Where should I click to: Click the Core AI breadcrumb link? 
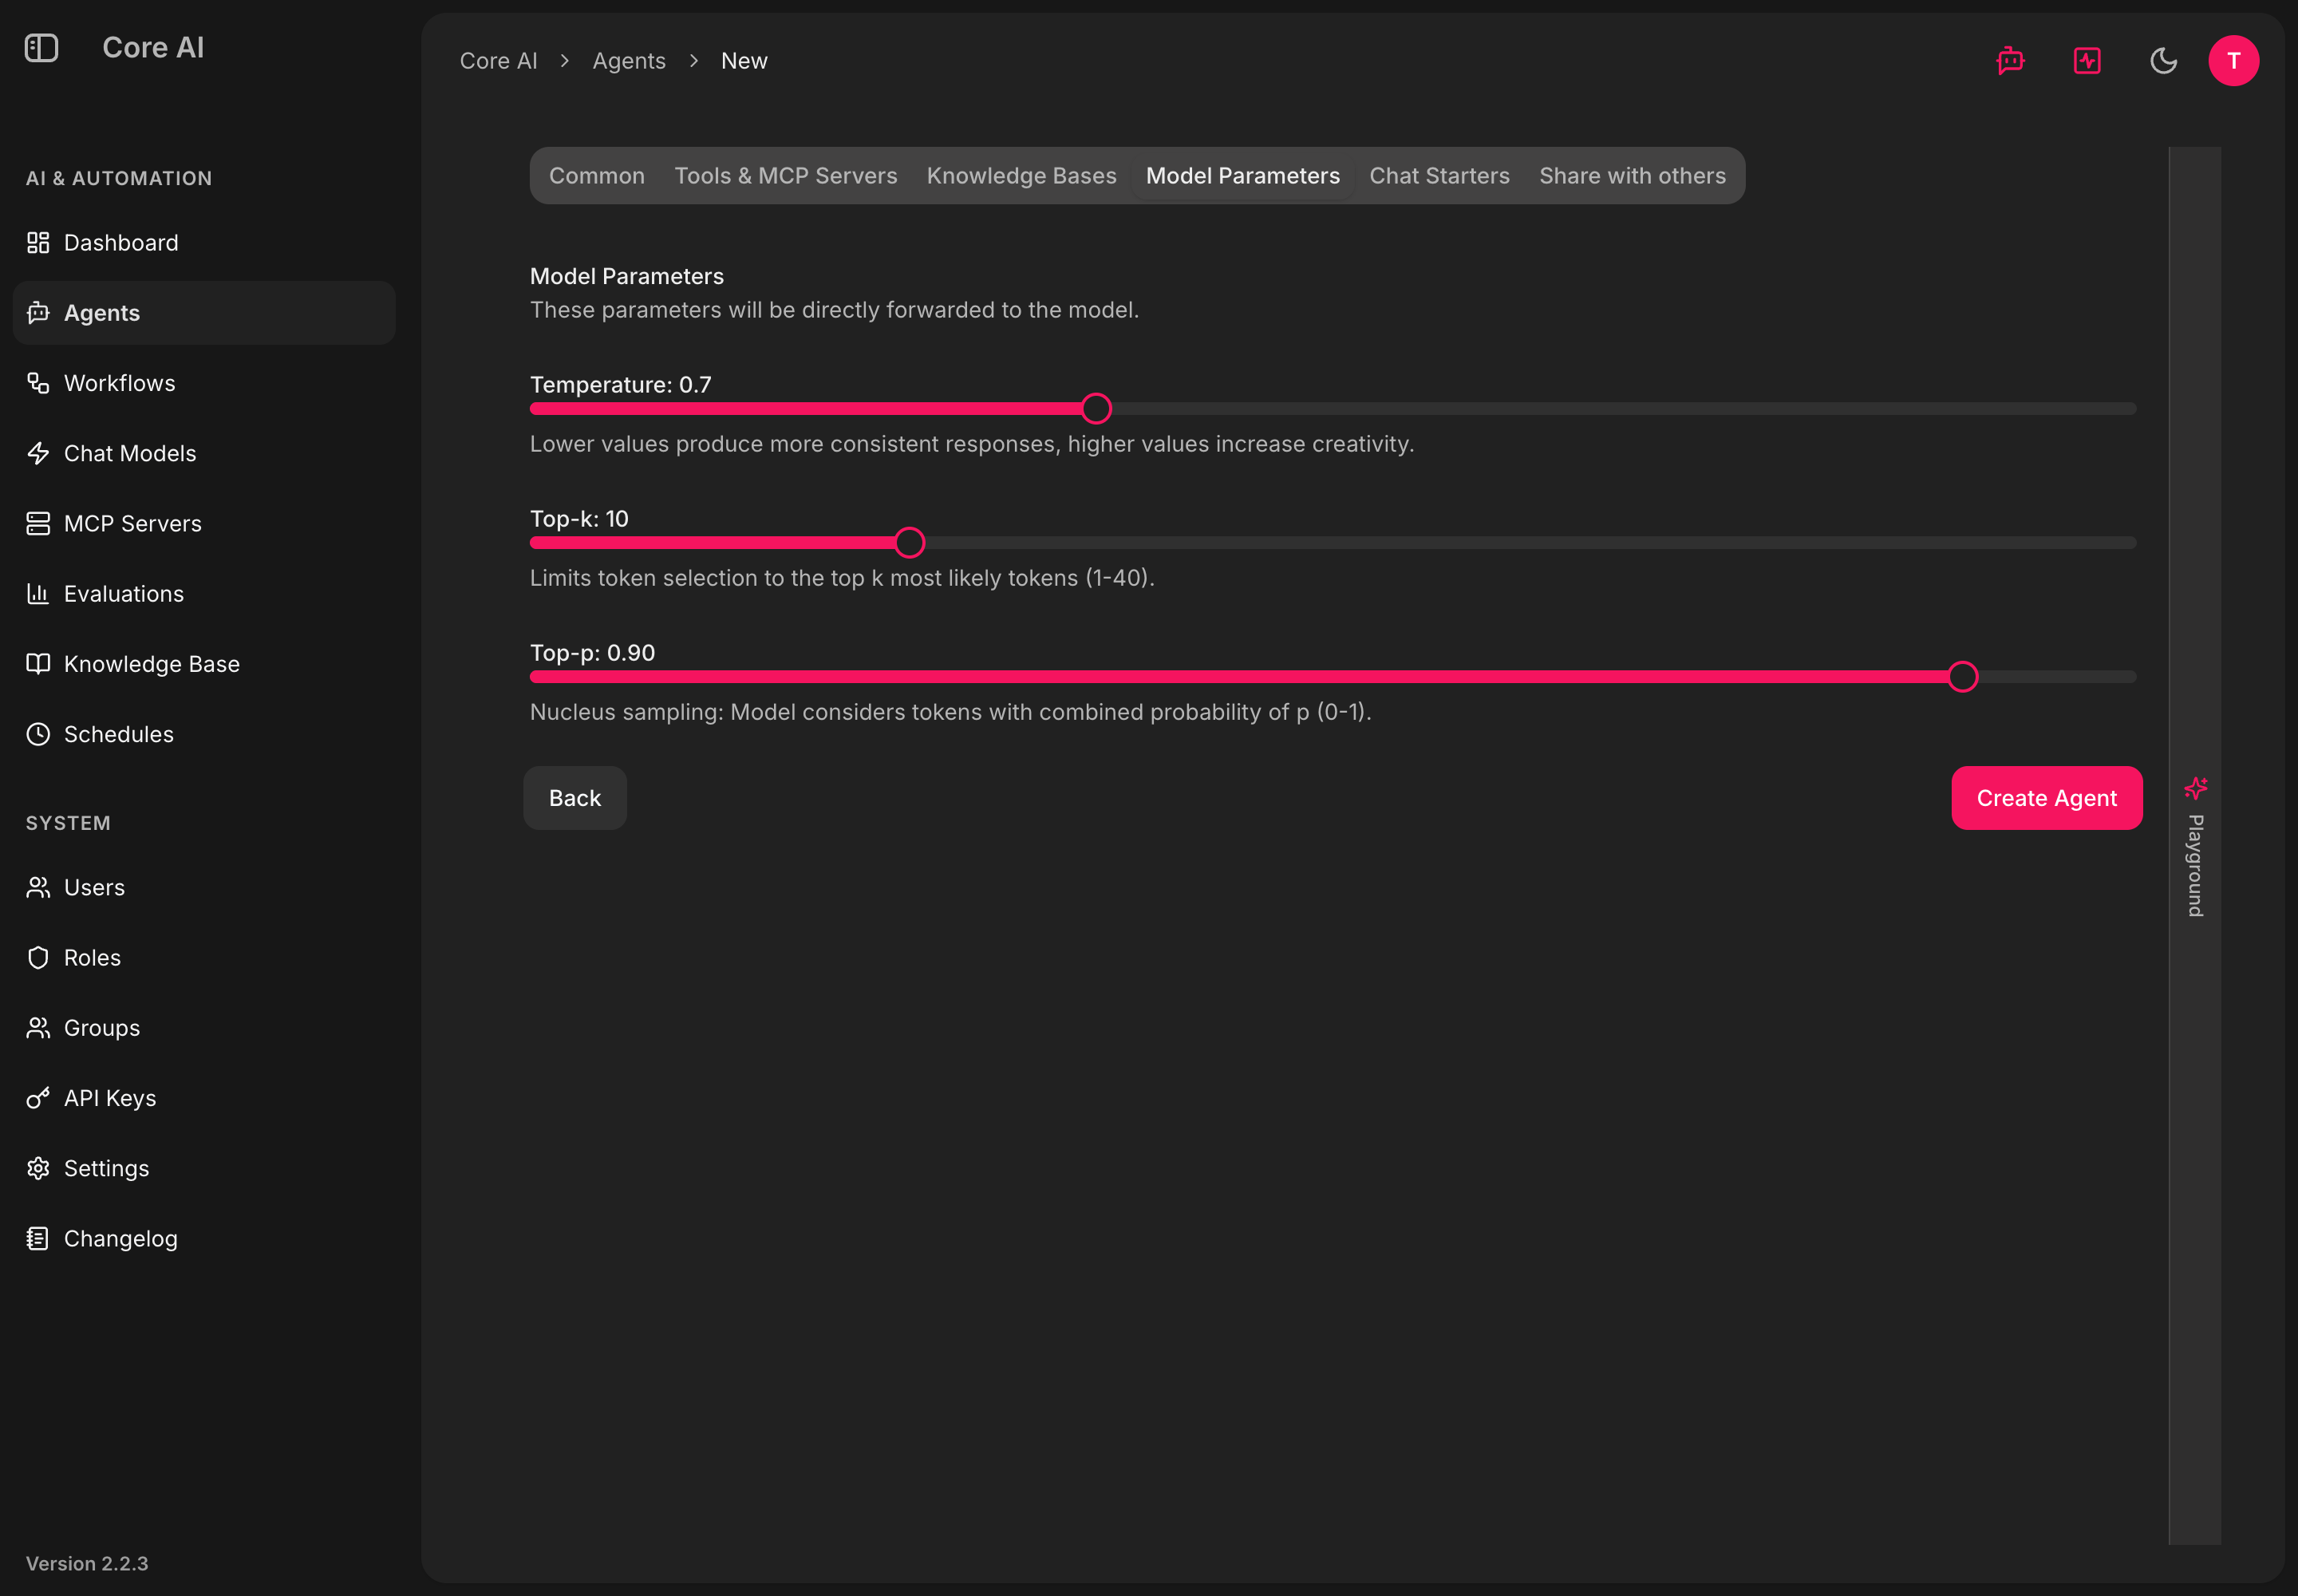498,61
